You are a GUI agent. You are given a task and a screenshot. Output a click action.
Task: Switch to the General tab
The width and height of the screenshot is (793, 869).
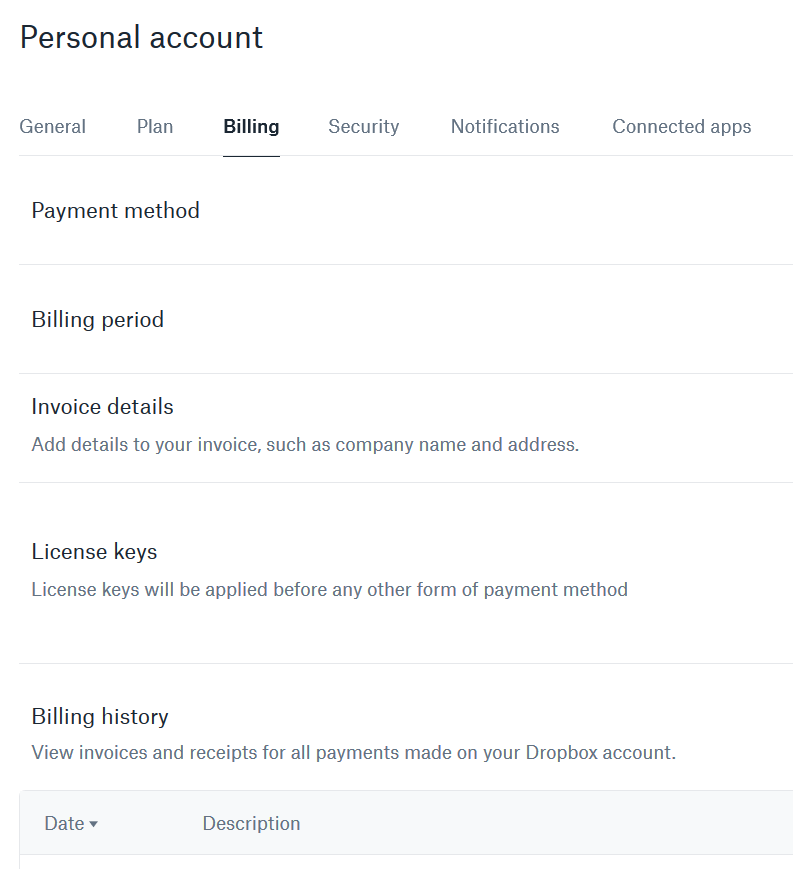[53, 127]
